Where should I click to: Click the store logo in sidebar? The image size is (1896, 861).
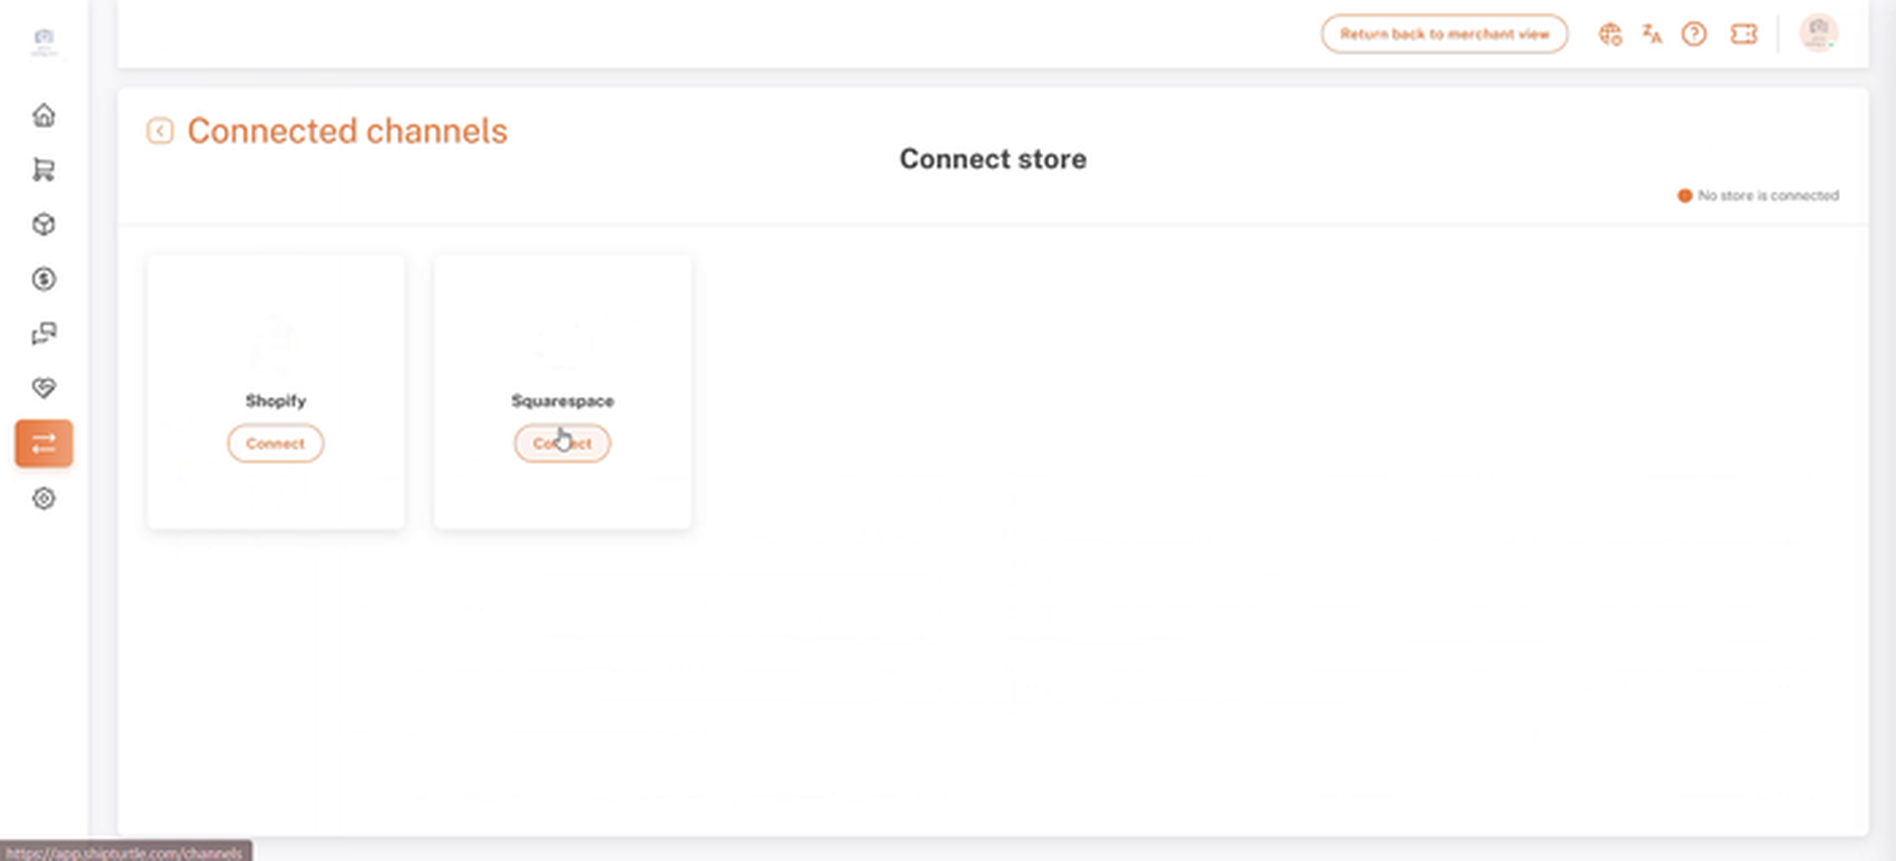pyautogui.click(x=44, y=42)
